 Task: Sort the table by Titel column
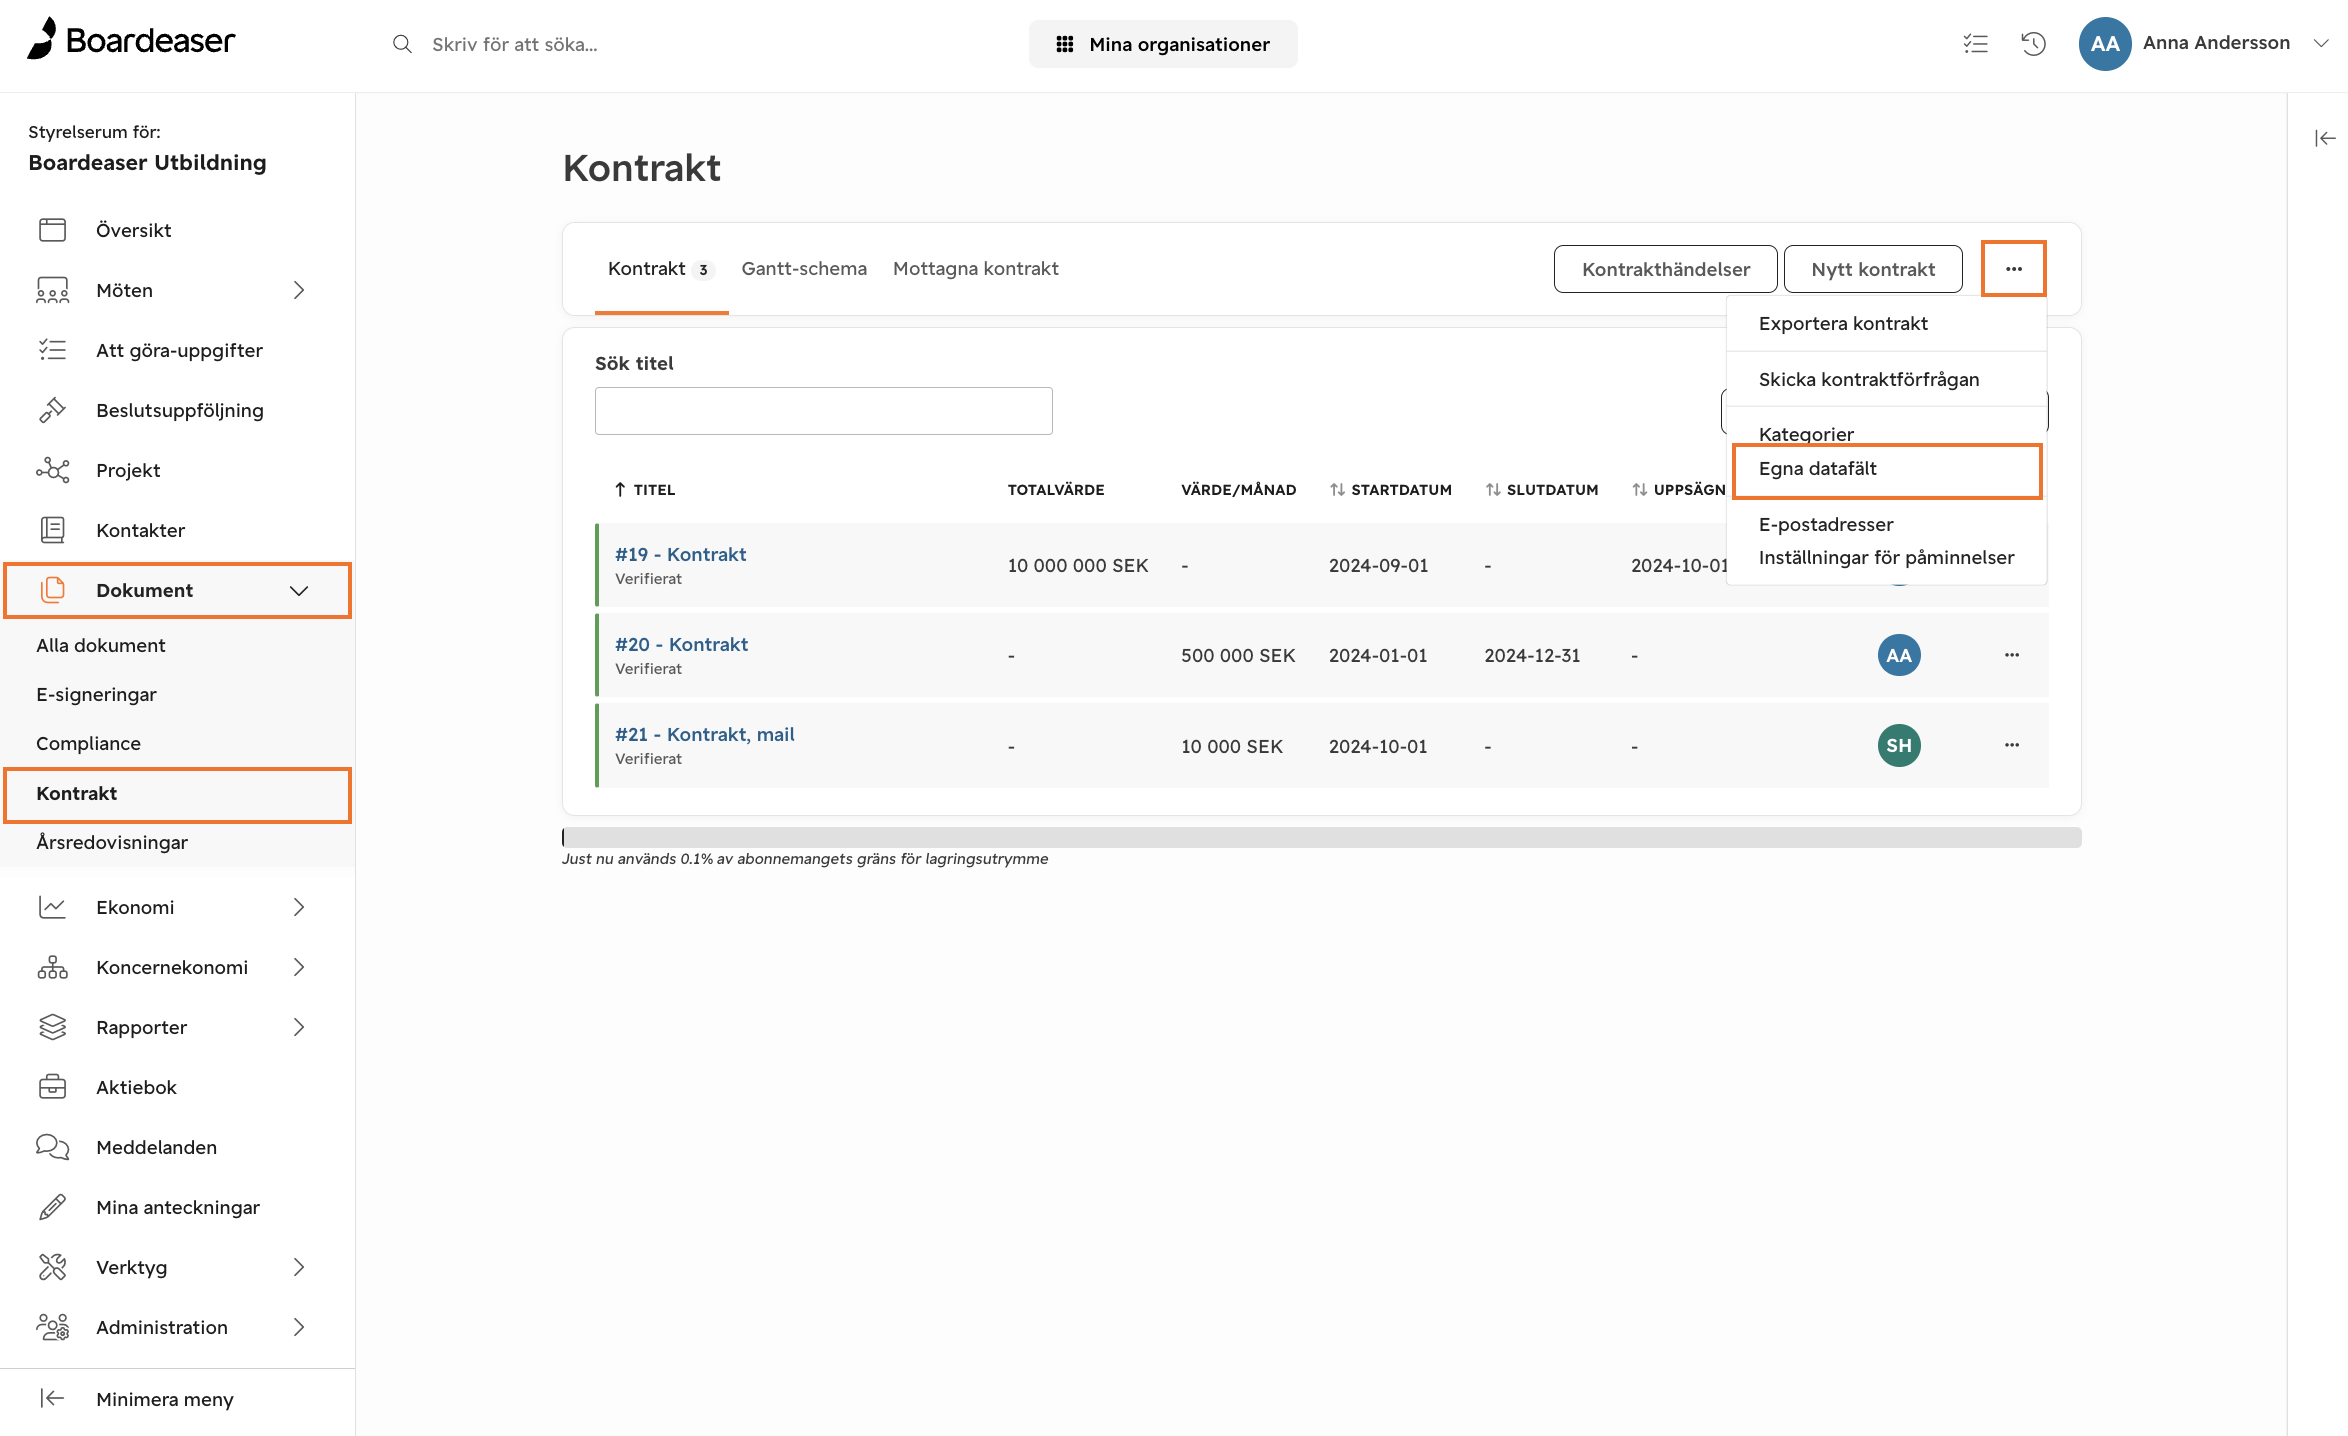[x=645, y=490]
